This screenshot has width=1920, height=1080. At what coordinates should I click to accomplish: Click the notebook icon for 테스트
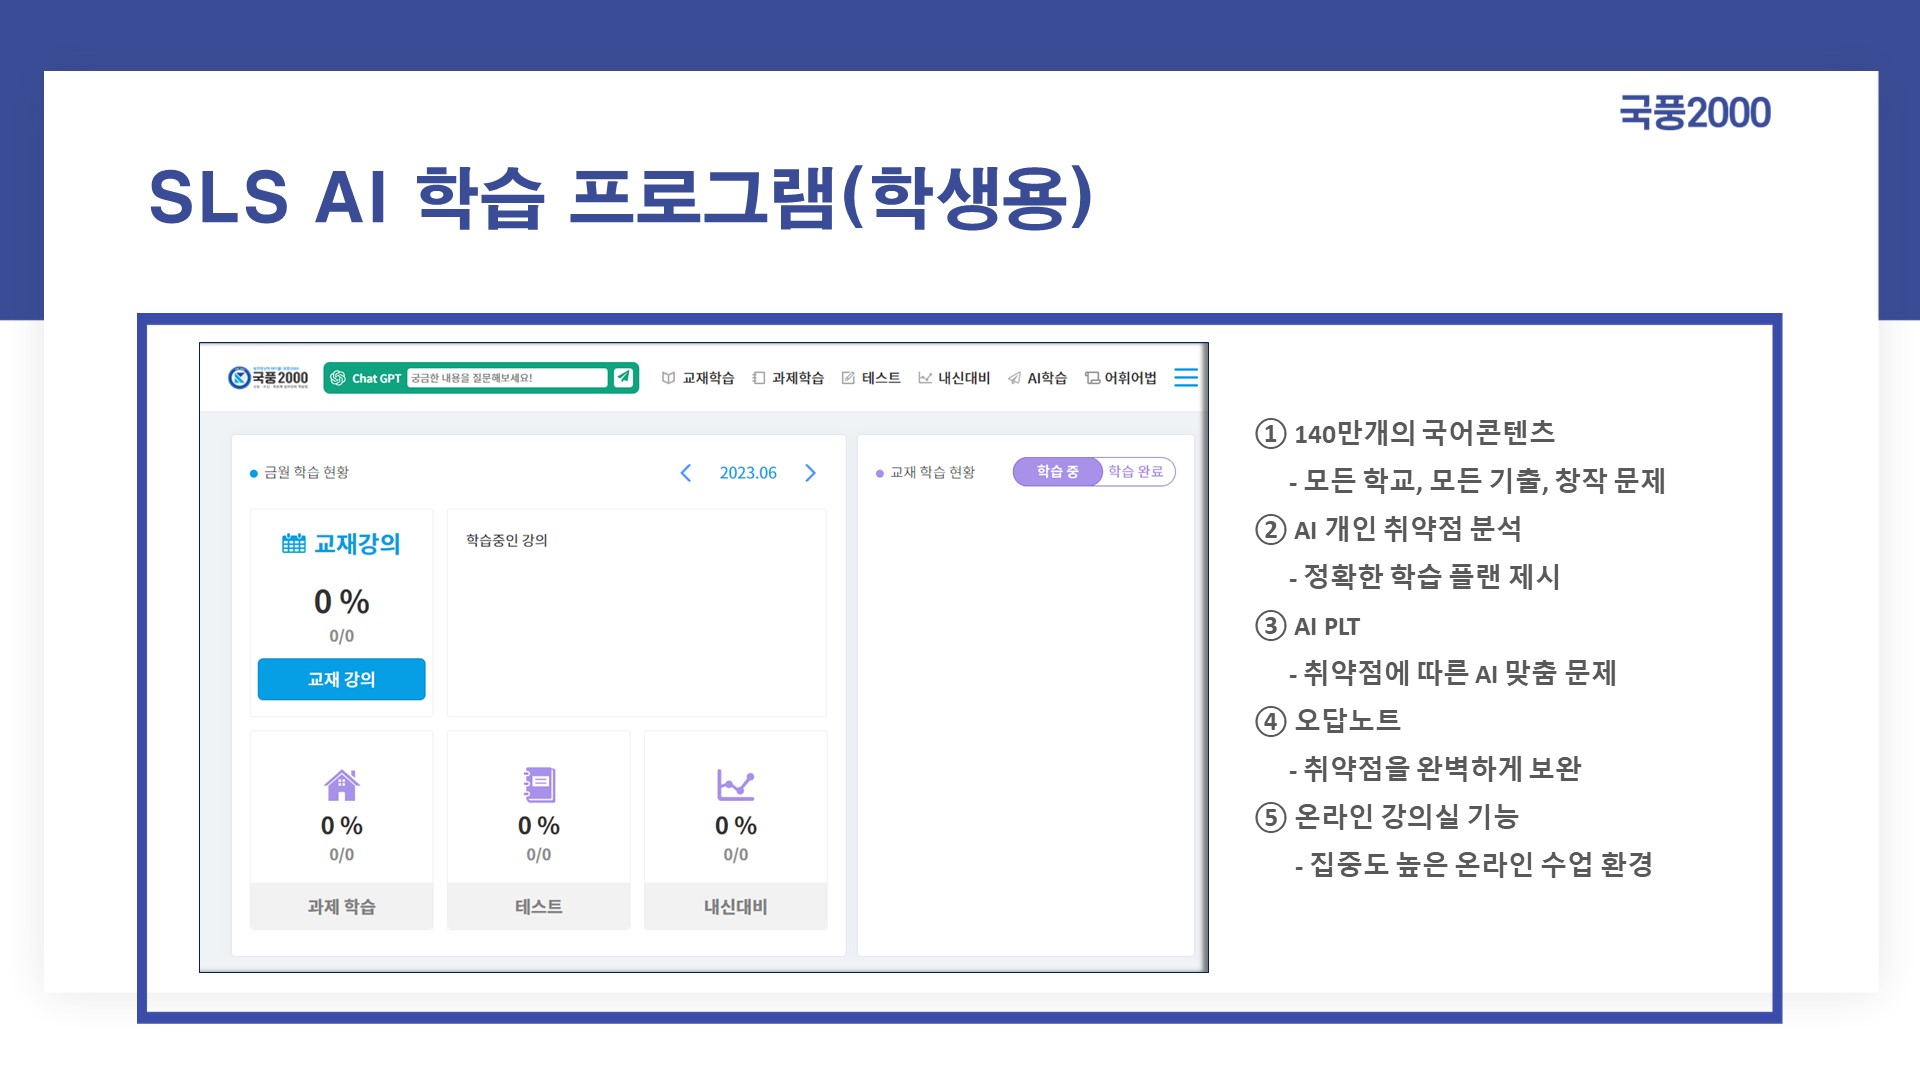(539, 785)
